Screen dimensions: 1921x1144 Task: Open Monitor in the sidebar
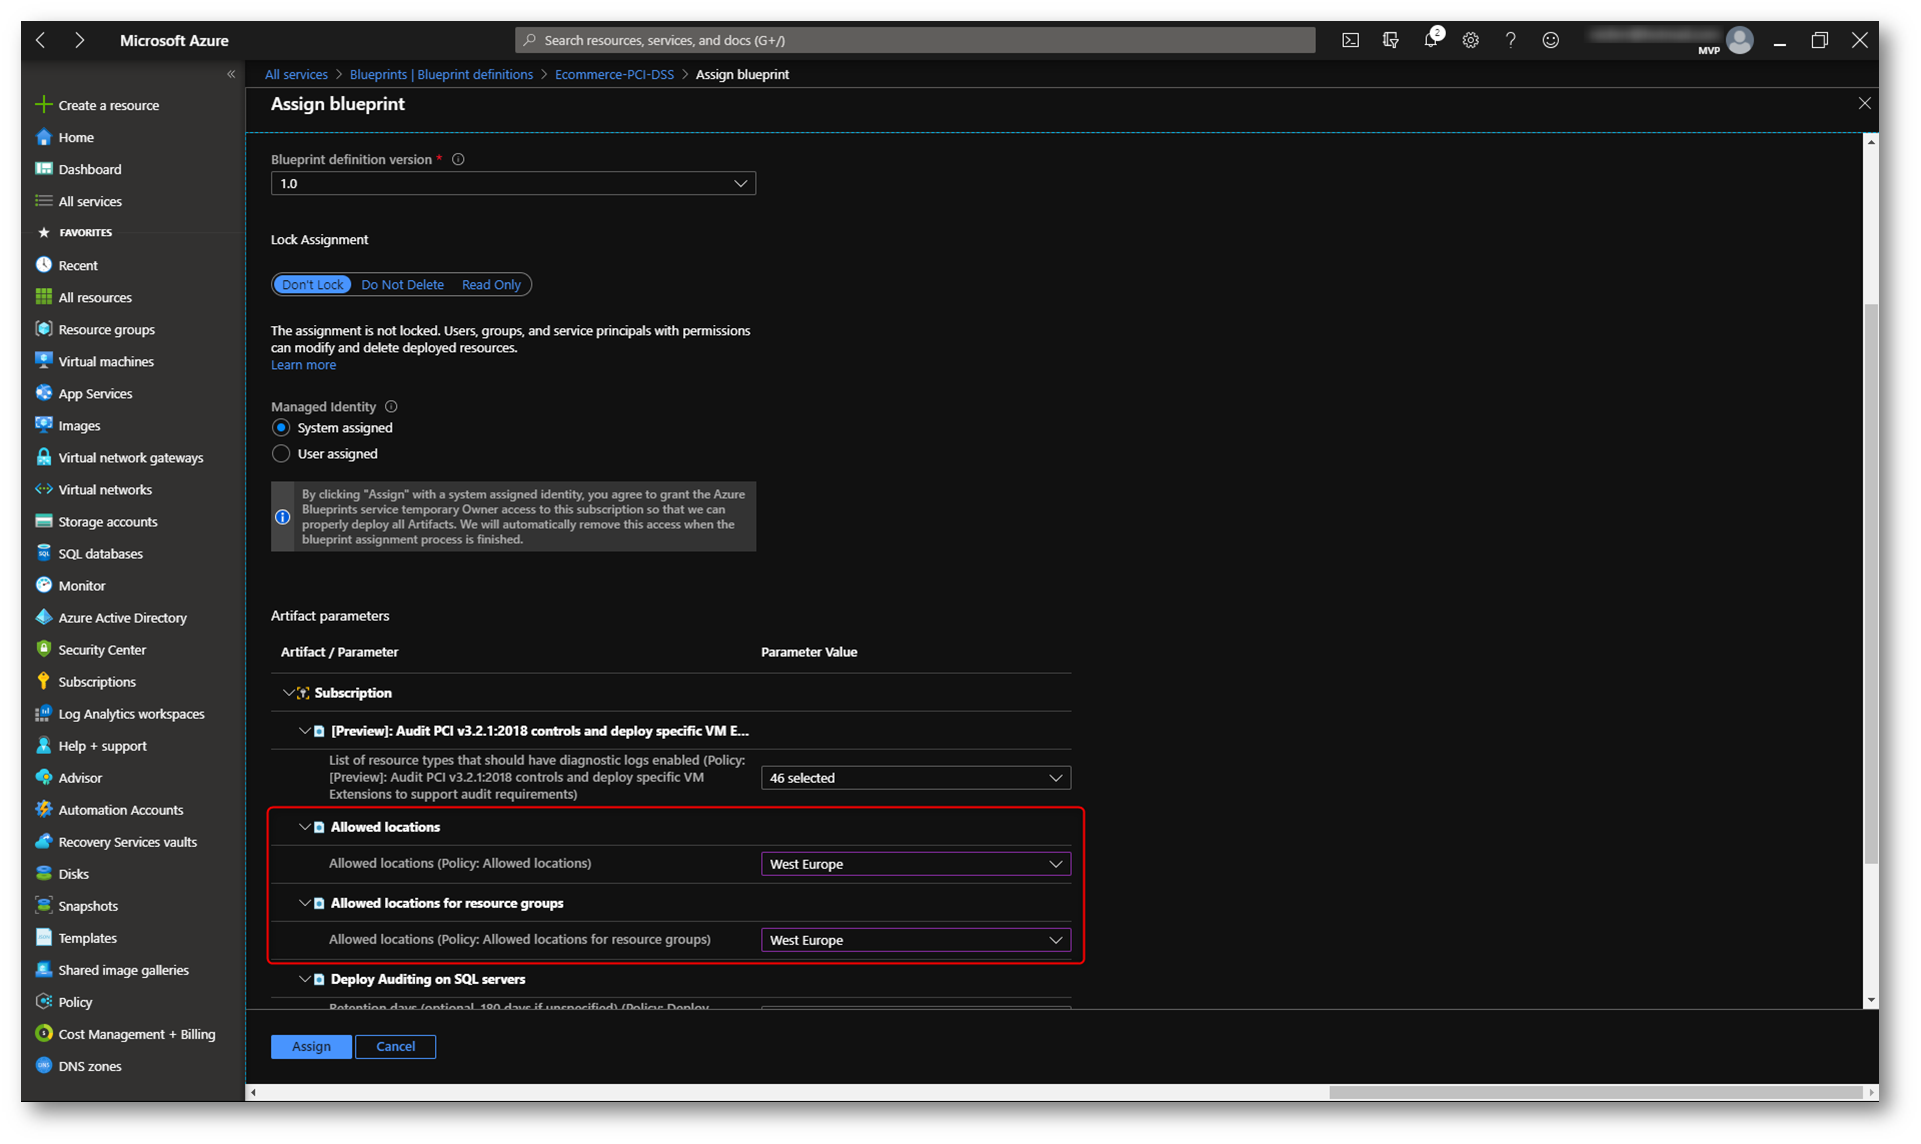81,585
